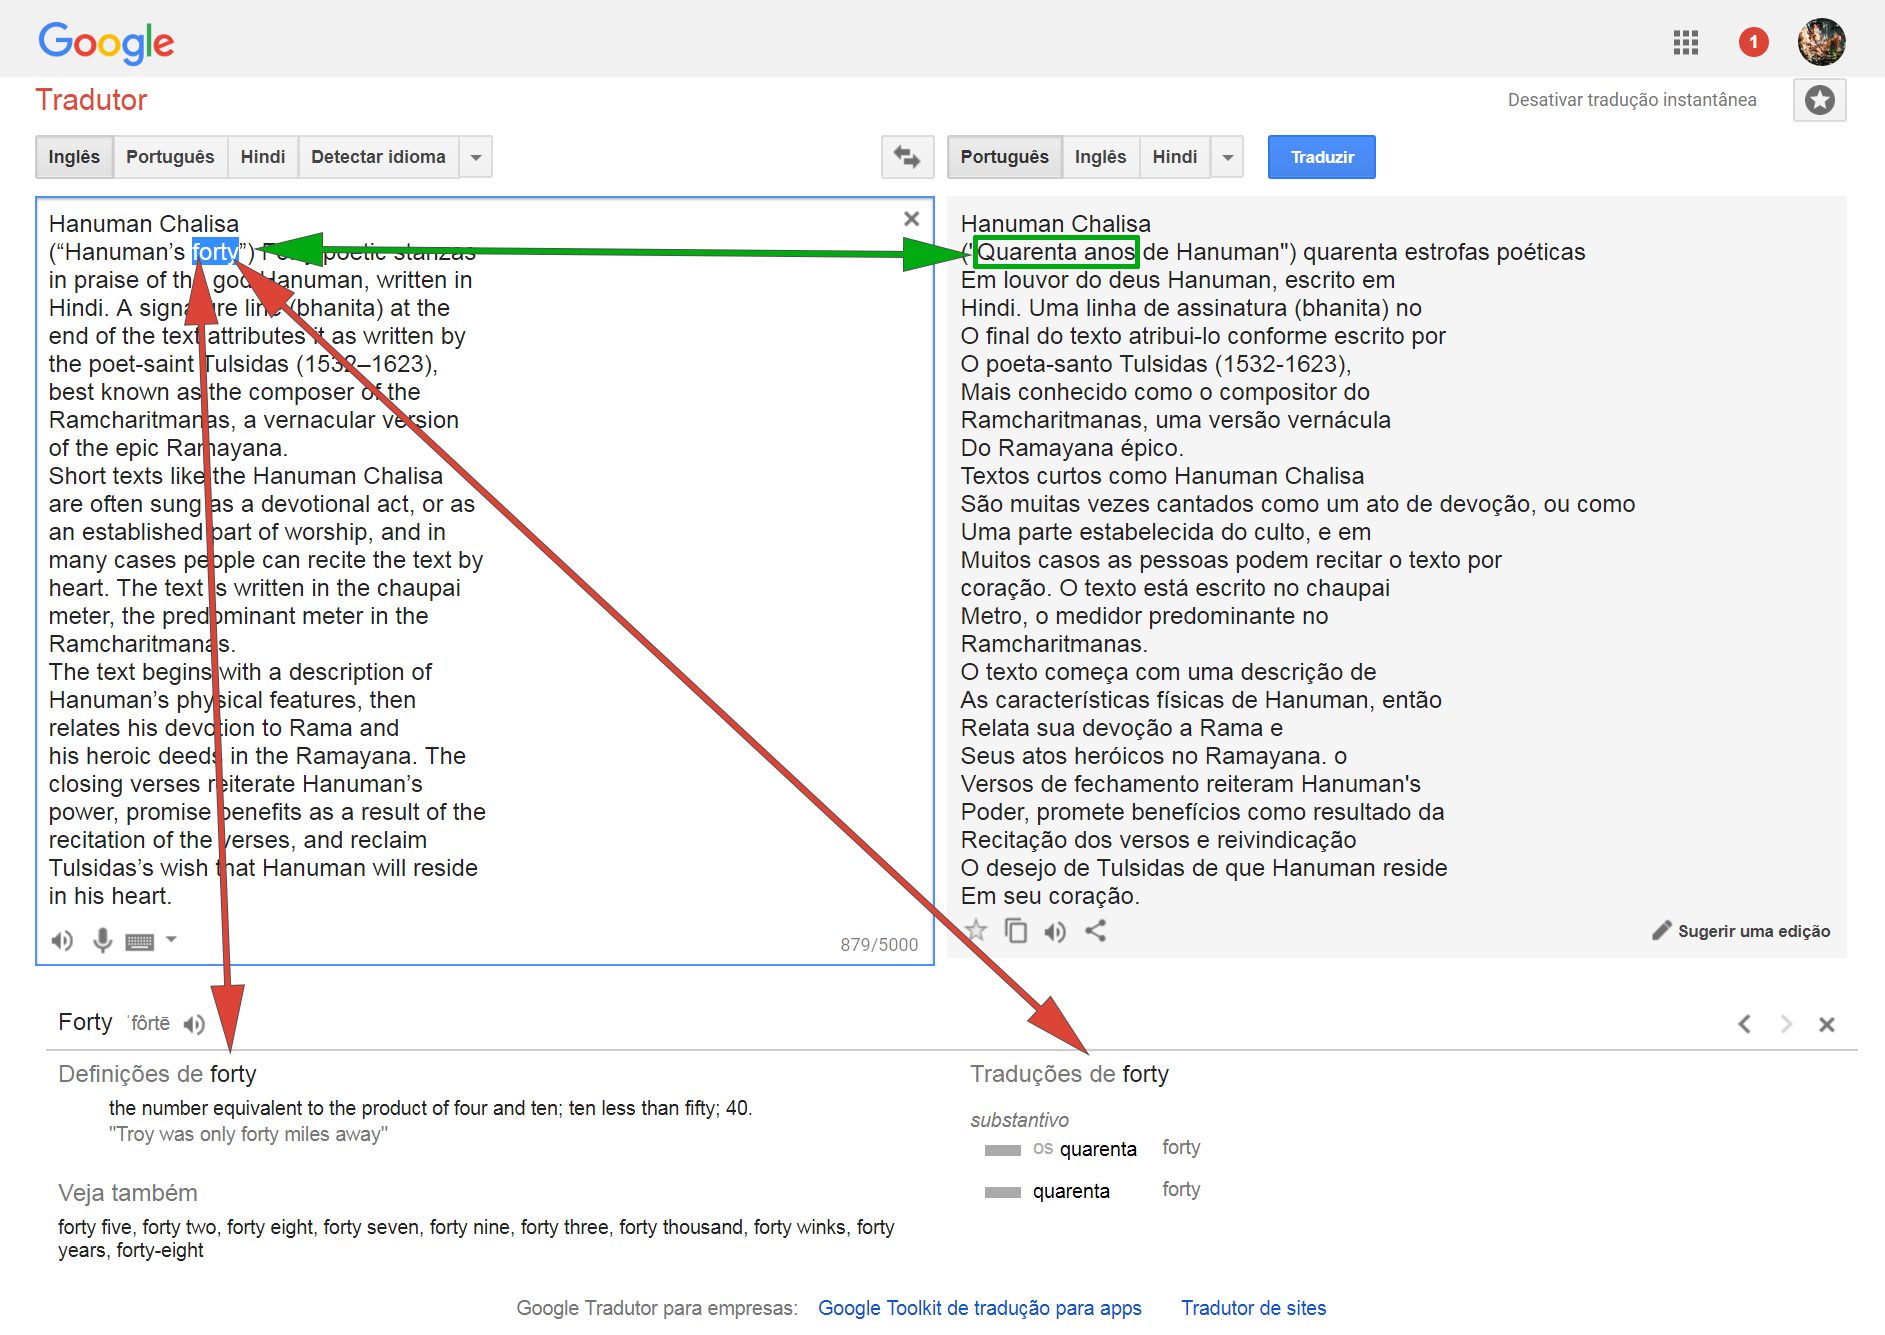
Task: Expand the target language dropdown arrow
Action: 1227,157
